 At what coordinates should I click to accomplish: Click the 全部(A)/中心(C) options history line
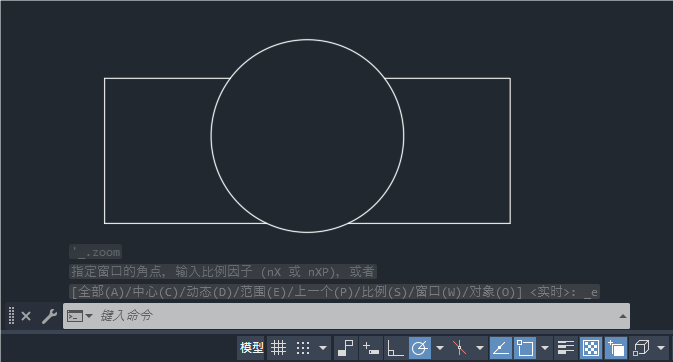pos(334,292)
